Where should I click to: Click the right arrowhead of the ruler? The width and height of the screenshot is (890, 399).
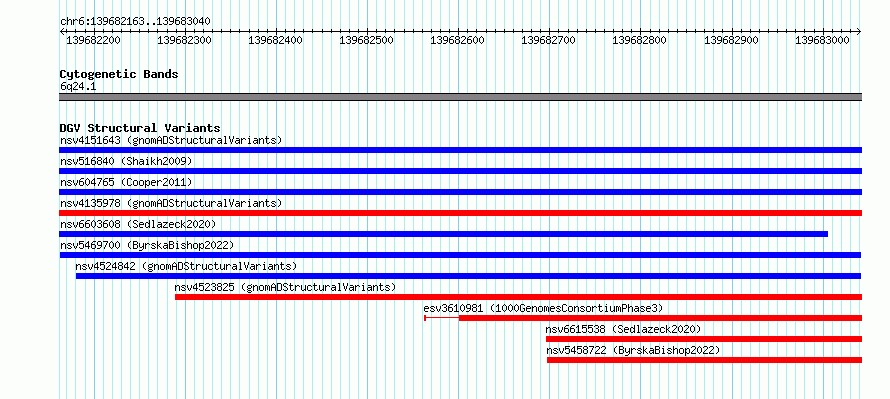(859, 32)
